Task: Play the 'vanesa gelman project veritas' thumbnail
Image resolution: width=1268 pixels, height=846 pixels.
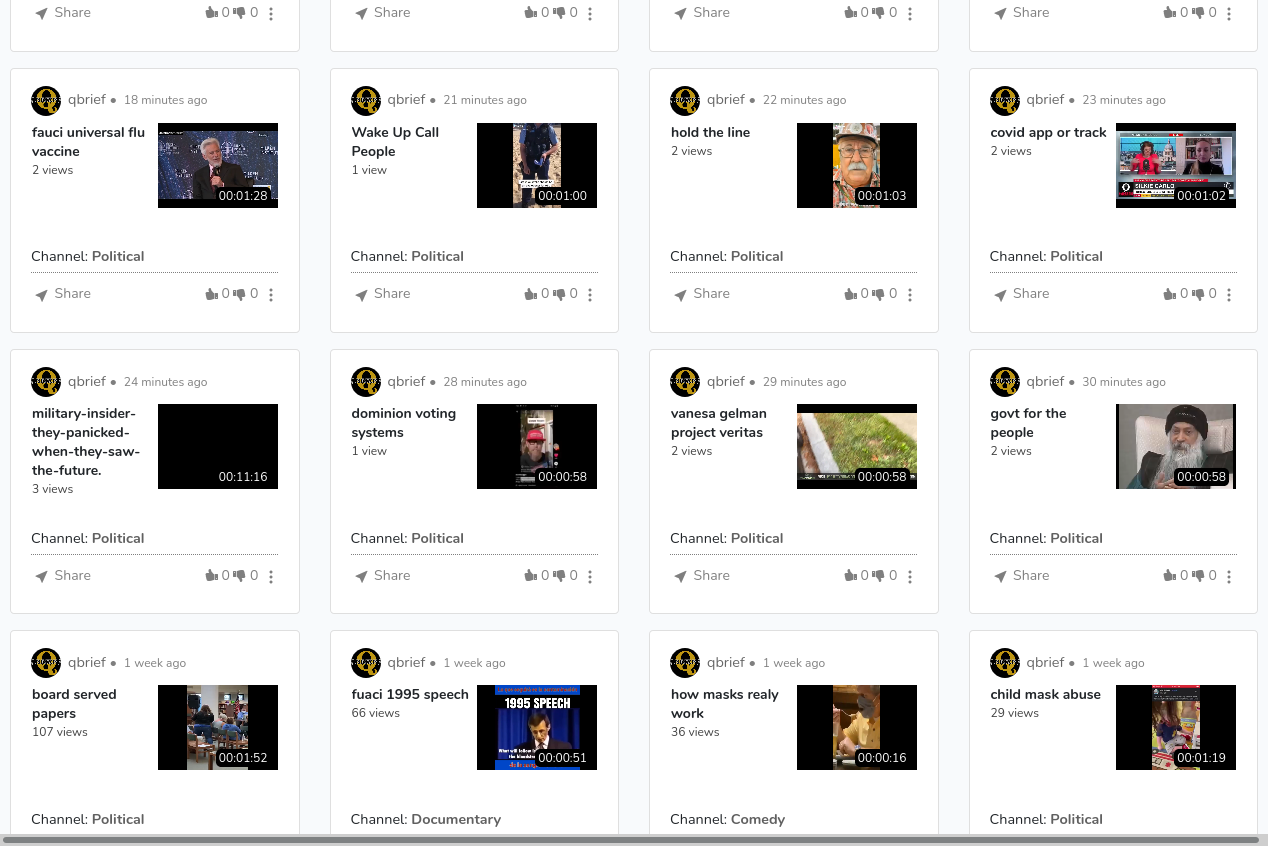Action: point(857,446)
